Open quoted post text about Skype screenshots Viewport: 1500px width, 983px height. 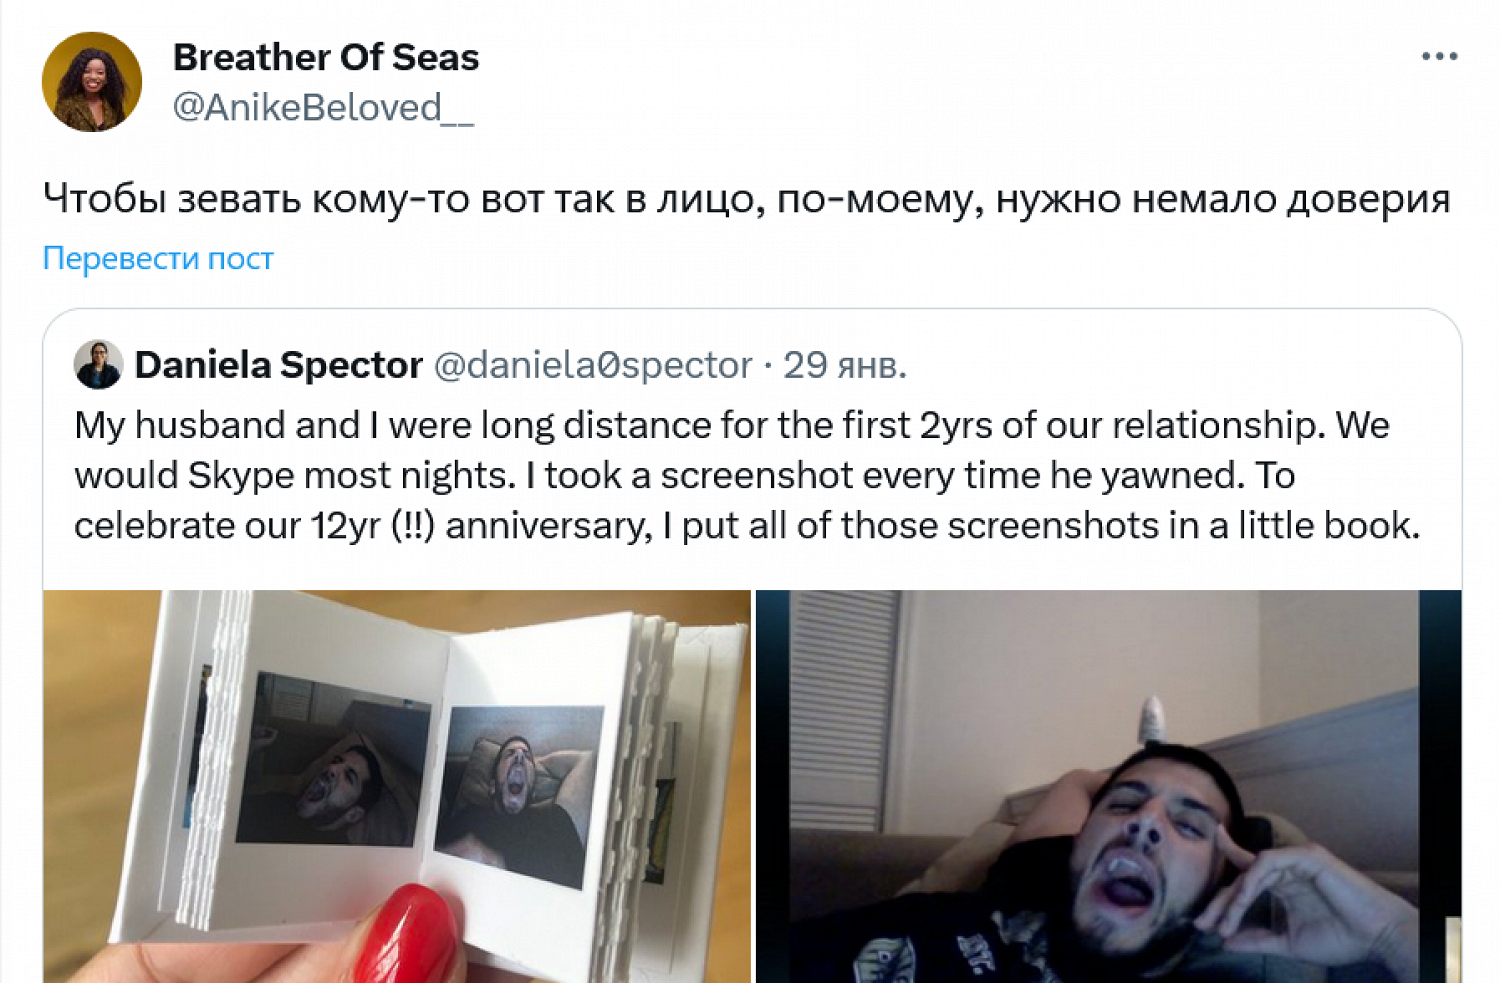pos(747,475)
